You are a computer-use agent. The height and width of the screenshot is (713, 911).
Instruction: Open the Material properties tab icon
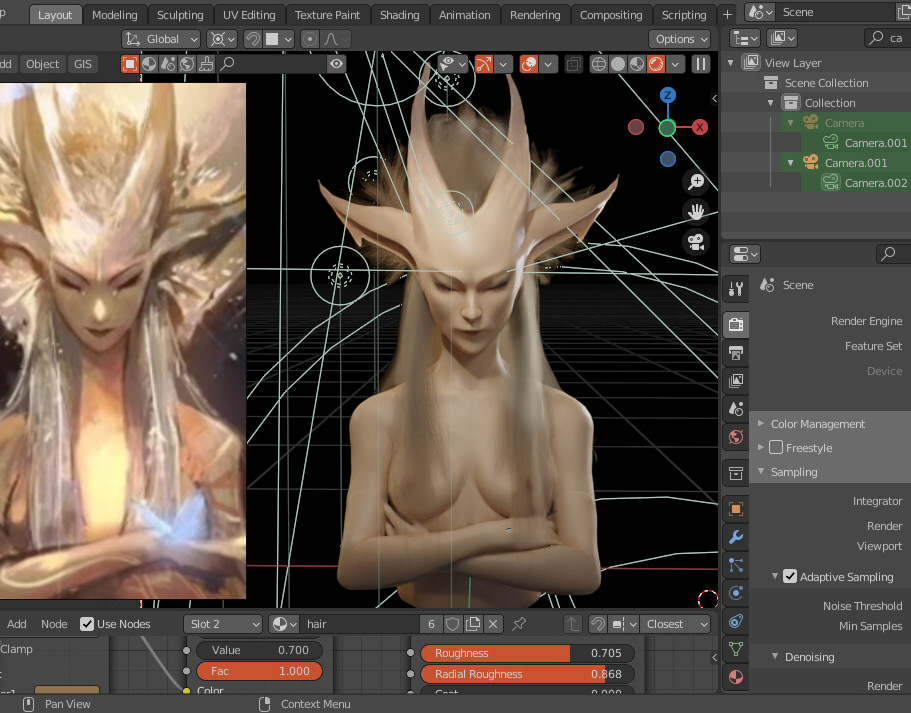(x=736, y=678)
